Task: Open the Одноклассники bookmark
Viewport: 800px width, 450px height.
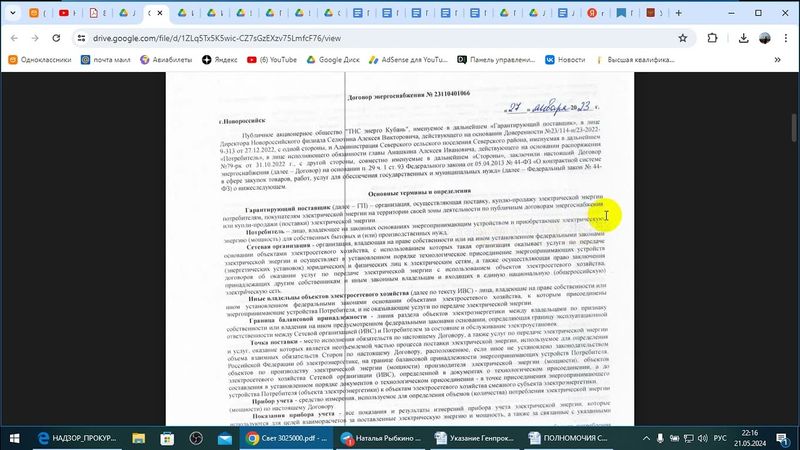Action: 40,60
